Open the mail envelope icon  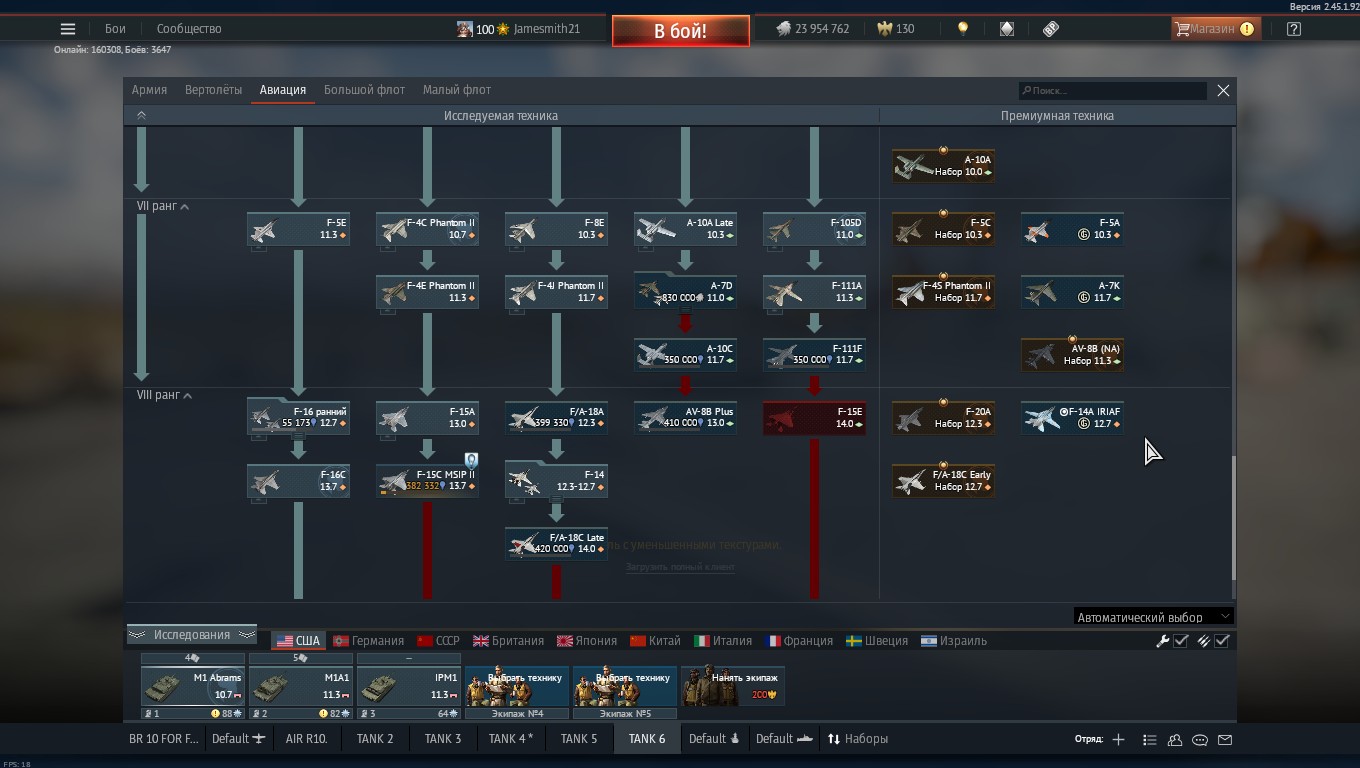point(1225,740)
